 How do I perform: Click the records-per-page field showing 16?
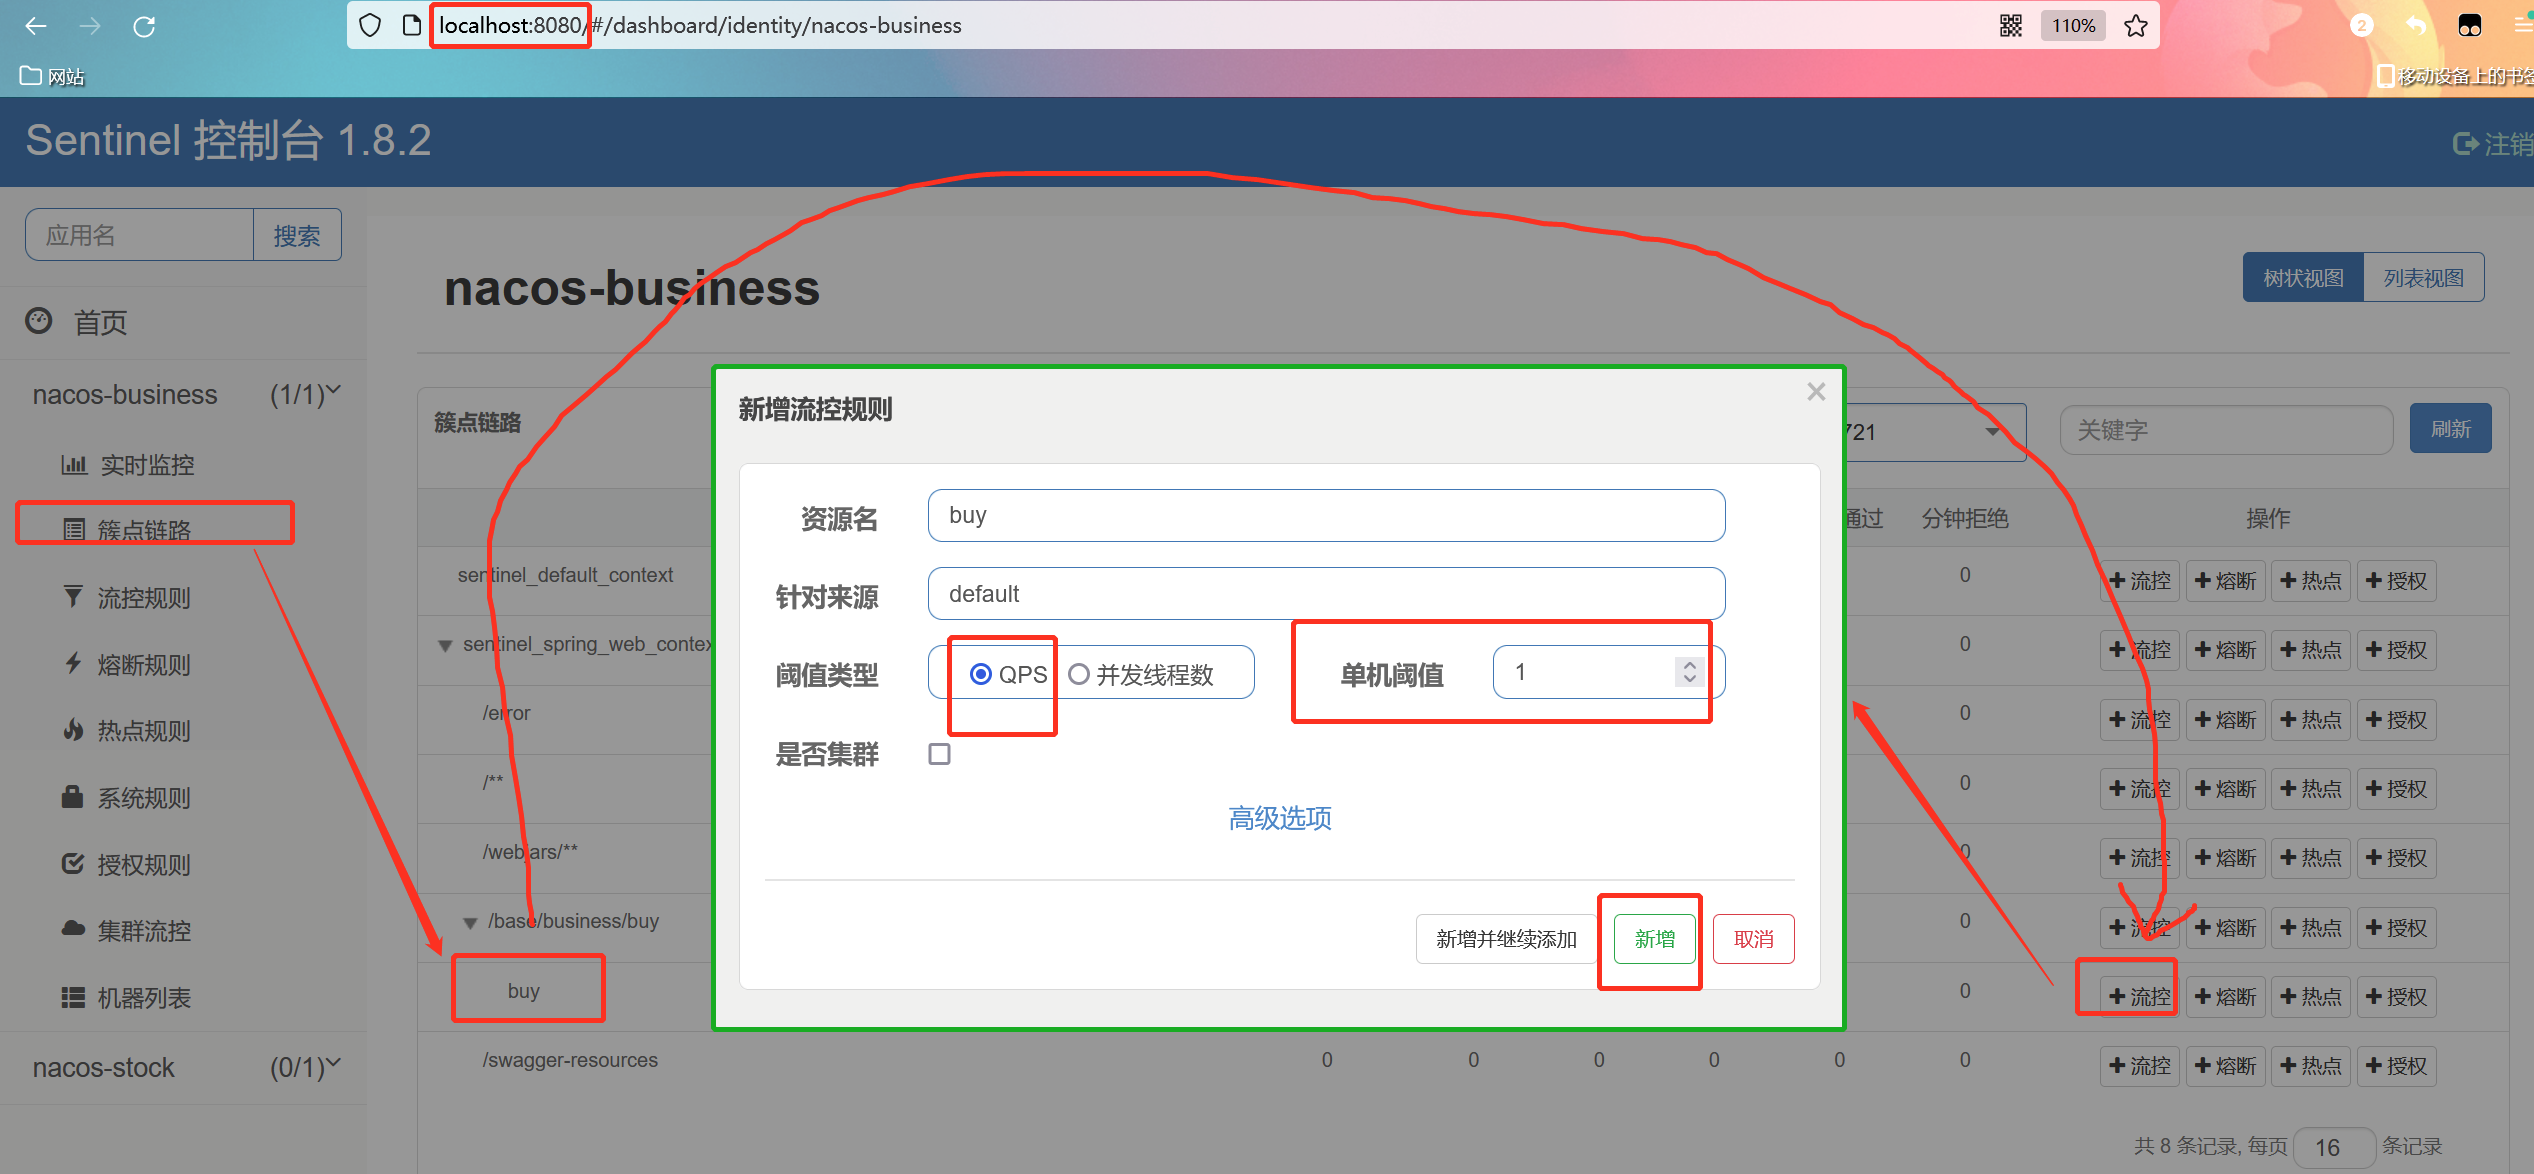pyautogui.click(x=2334, y=1147)
